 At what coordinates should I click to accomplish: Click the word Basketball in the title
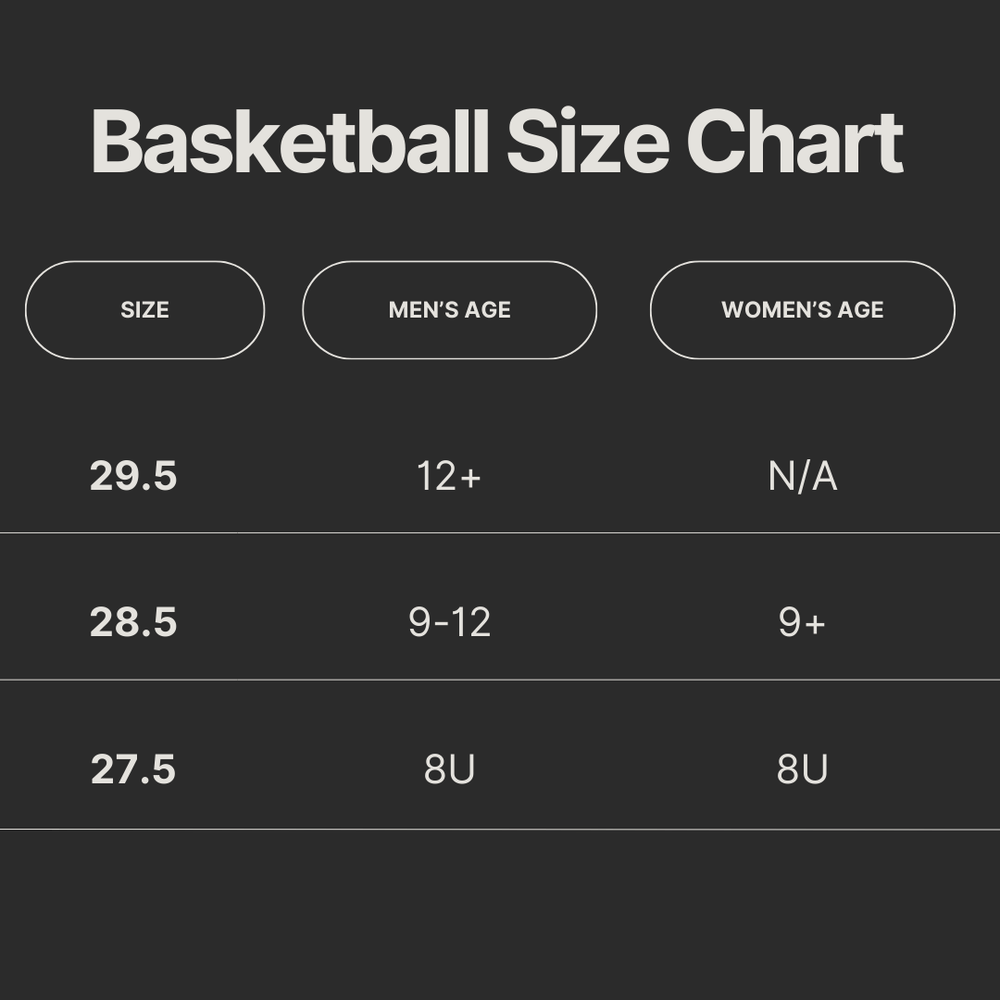point(290,143)
